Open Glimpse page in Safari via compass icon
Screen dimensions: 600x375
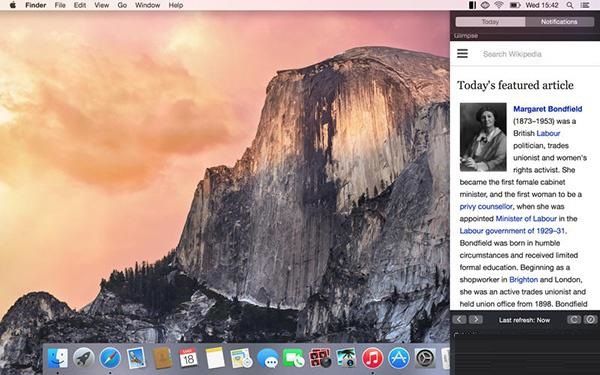coord(590,320)
